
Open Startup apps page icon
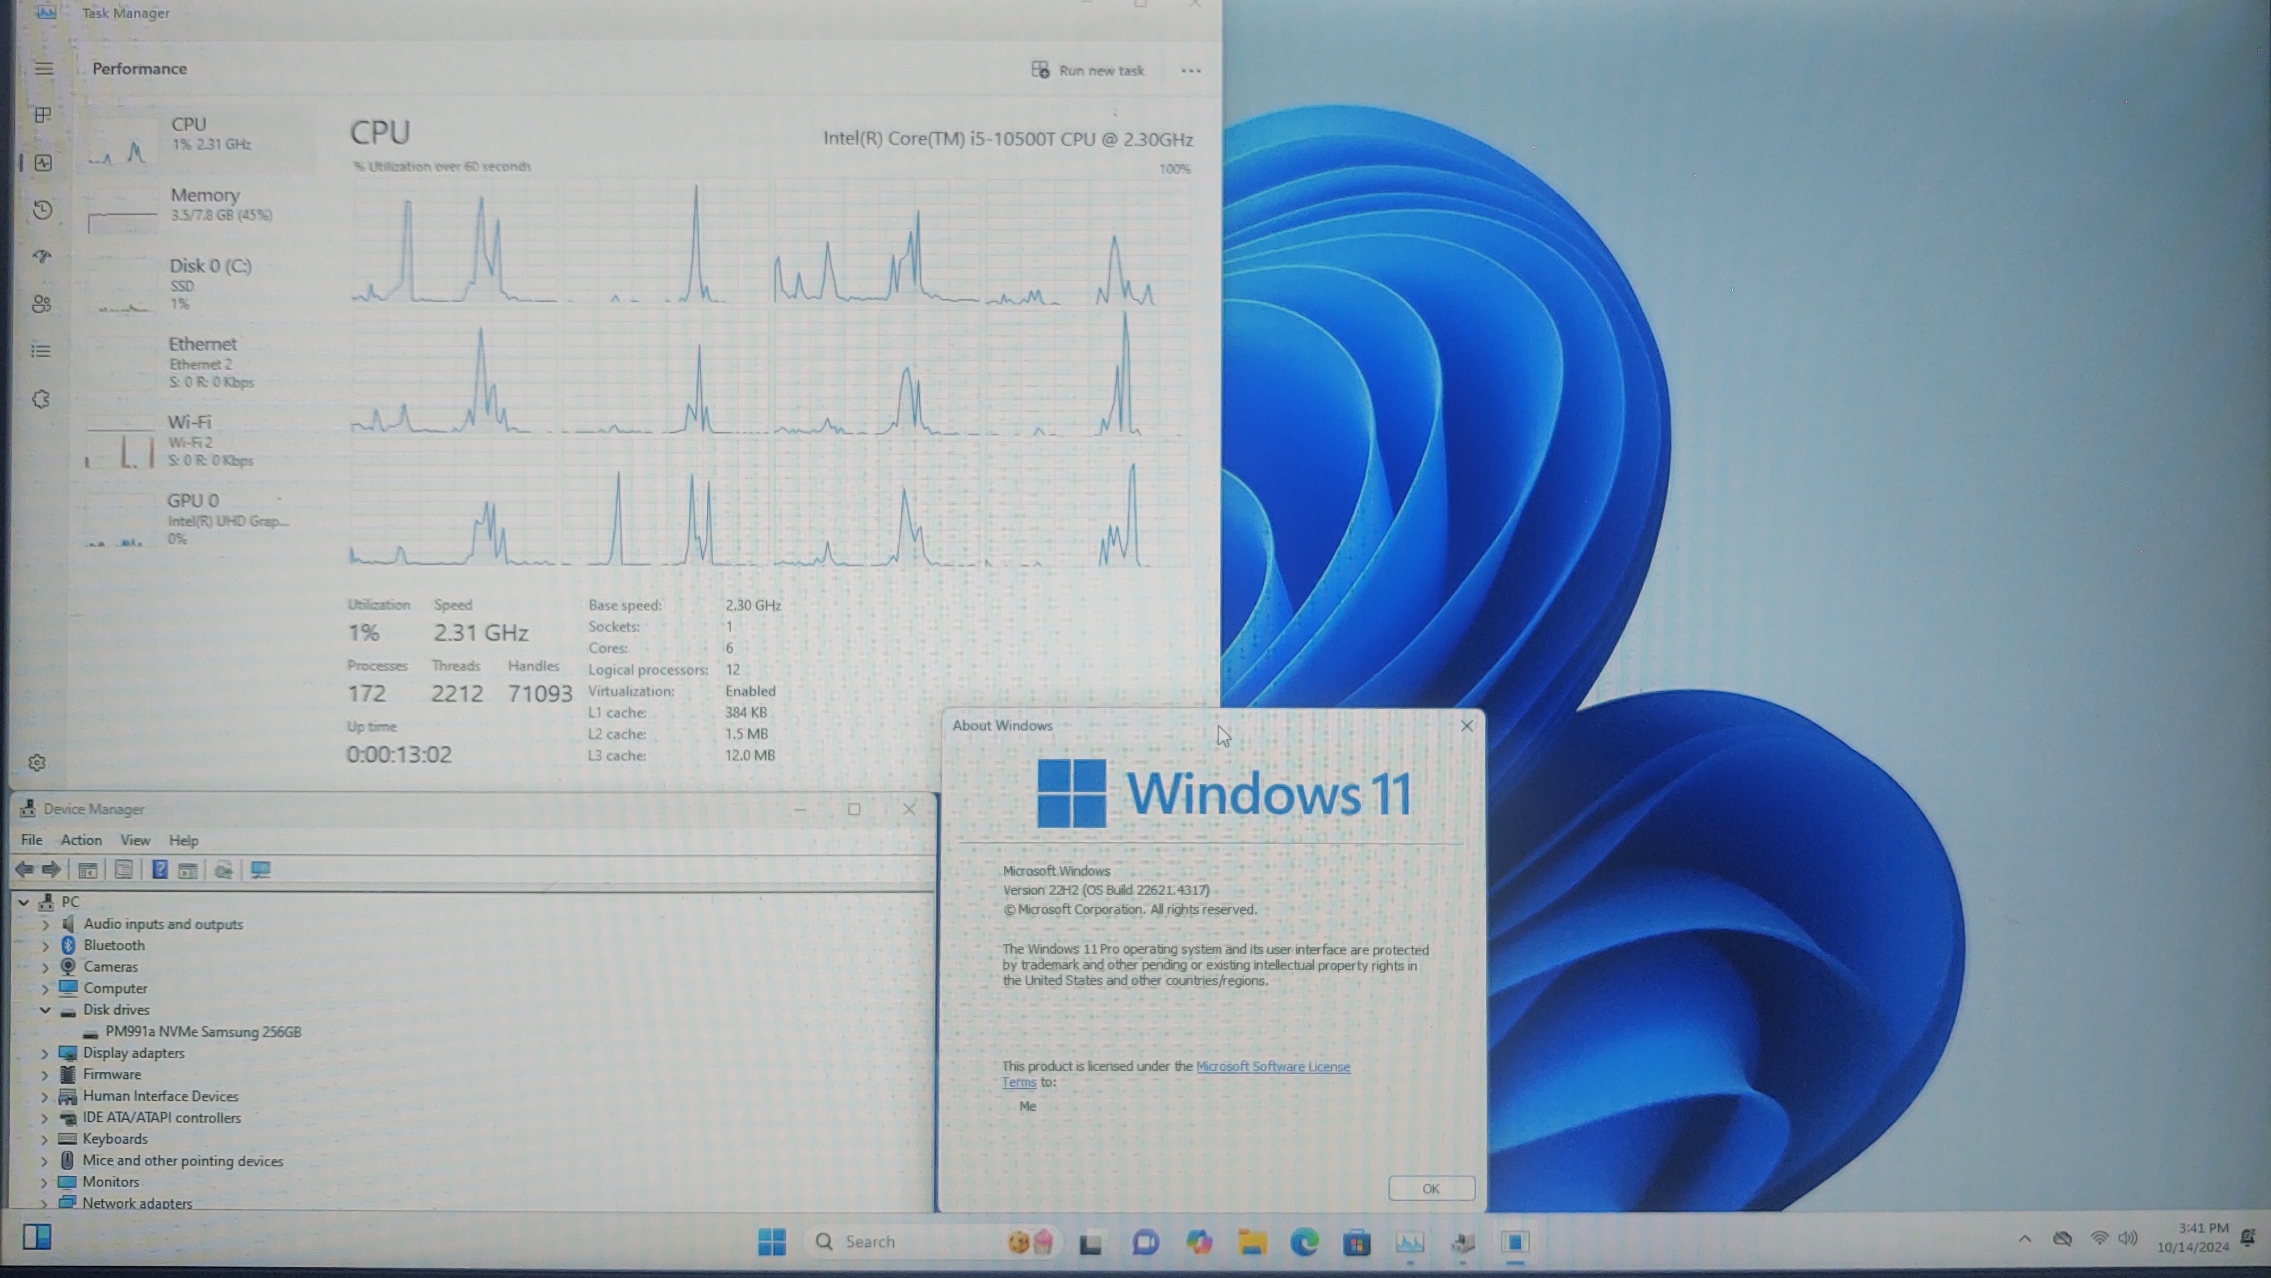[x=42, y=257]
